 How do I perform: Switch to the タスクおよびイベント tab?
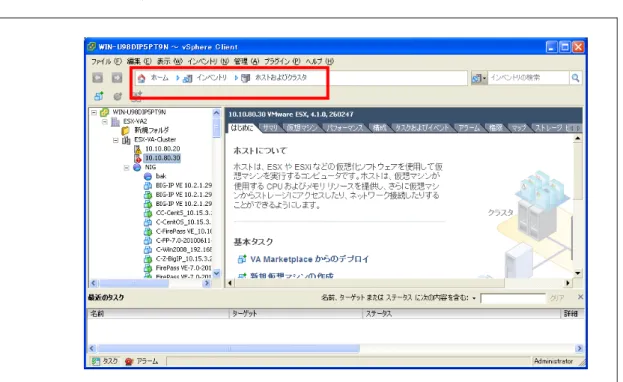(422, 128)
